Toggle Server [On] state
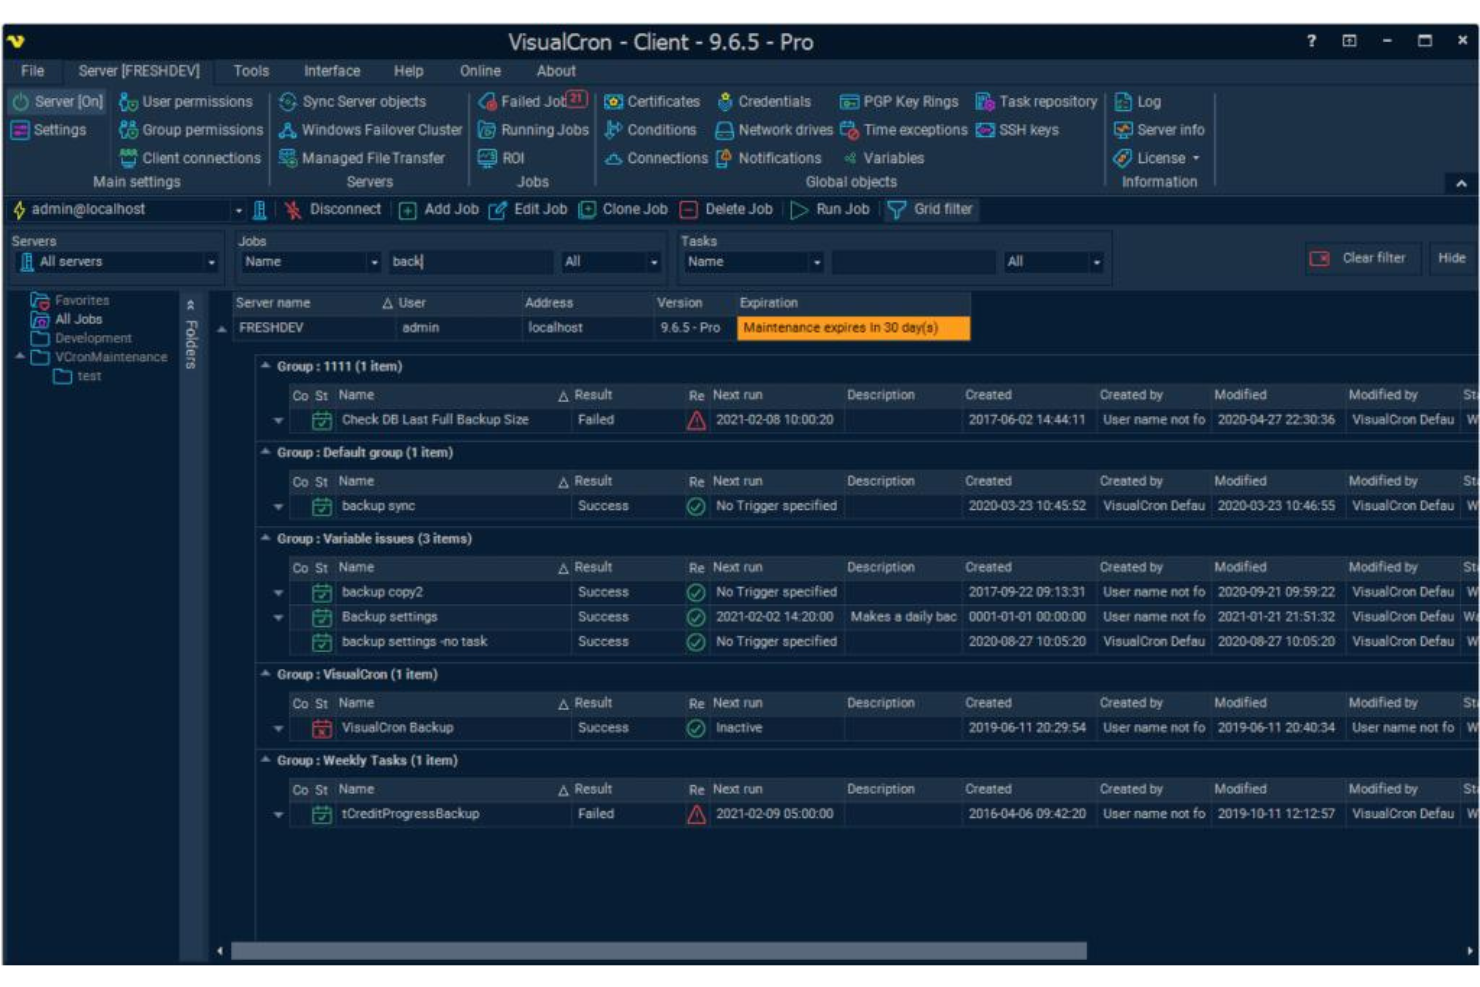This screenshot has width=1480, height=987. click(57, 101)
